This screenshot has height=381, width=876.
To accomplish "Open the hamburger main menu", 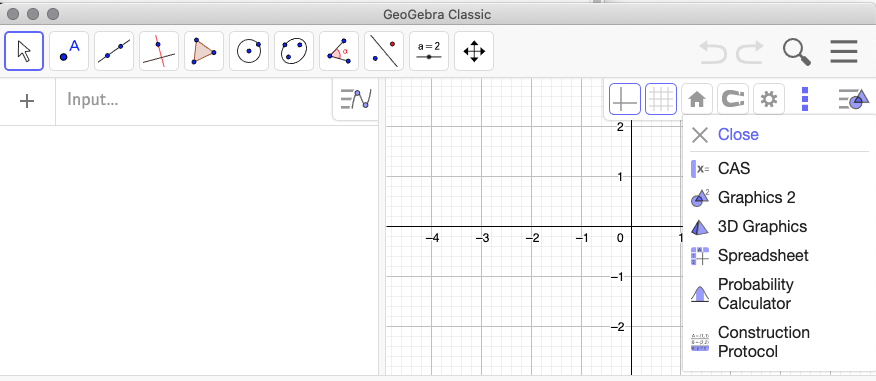I will click(x=844, y=51).
